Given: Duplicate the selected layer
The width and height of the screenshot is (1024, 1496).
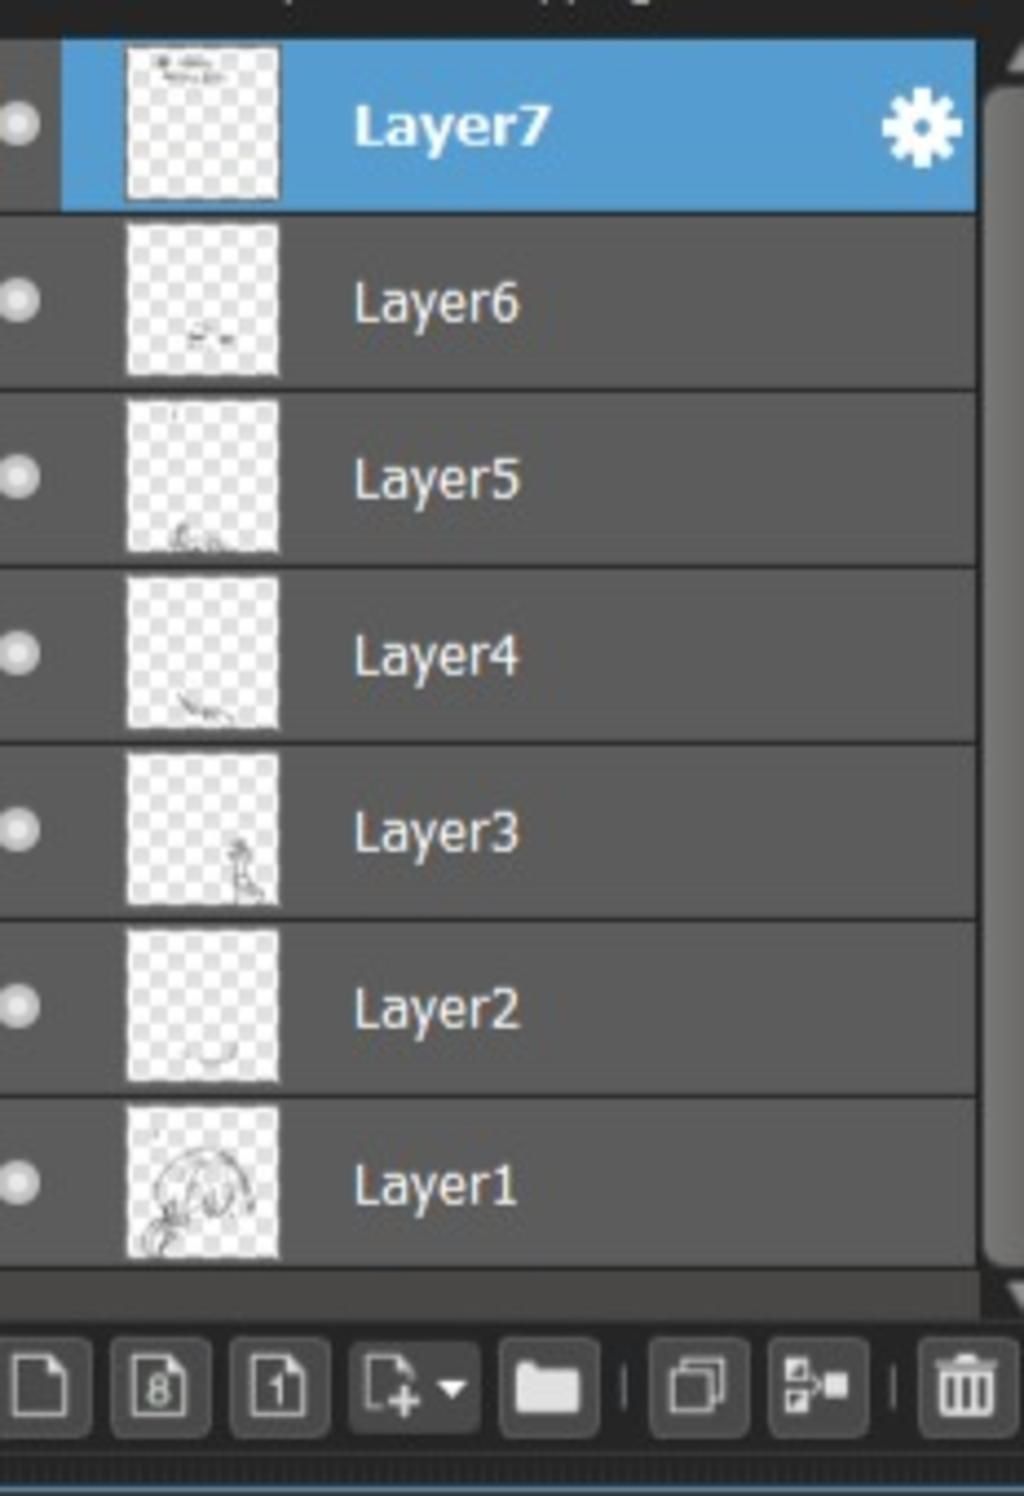Looking at the screenshot, I should pyautogui.click(x=698, y=1386).
